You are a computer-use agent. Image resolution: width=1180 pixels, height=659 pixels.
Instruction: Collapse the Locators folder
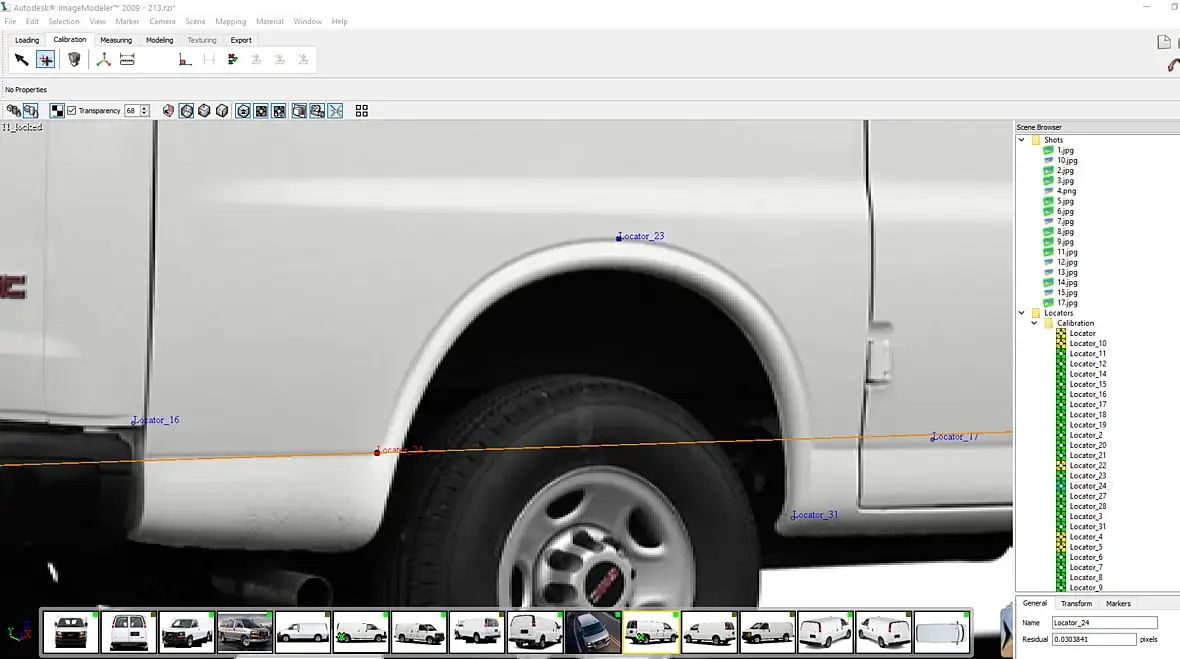coord(1021,313)
